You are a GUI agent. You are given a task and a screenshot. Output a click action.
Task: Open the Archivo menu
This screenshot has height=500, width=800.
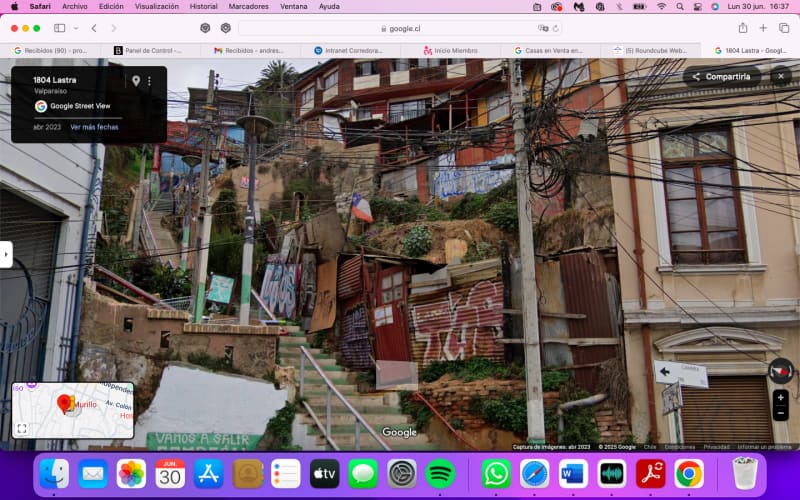coord(74,7)
